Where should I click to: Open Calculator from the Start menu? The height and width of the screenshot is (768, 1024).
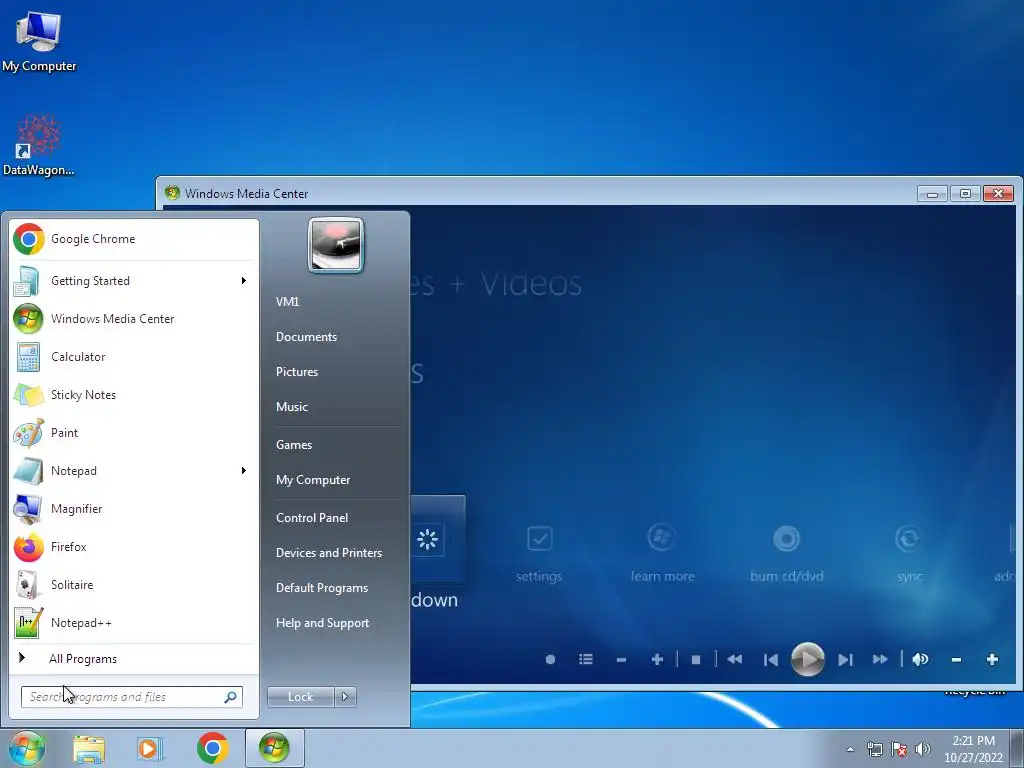134,357
